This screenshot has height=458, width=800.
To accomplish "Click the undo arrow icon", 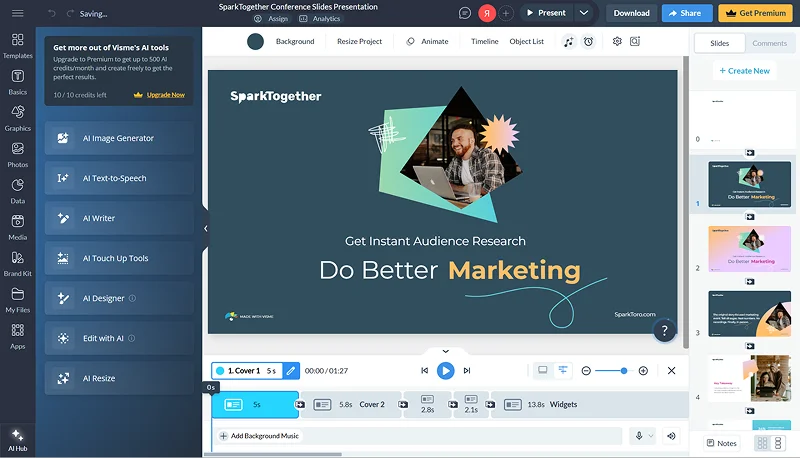I will (52, 13).
